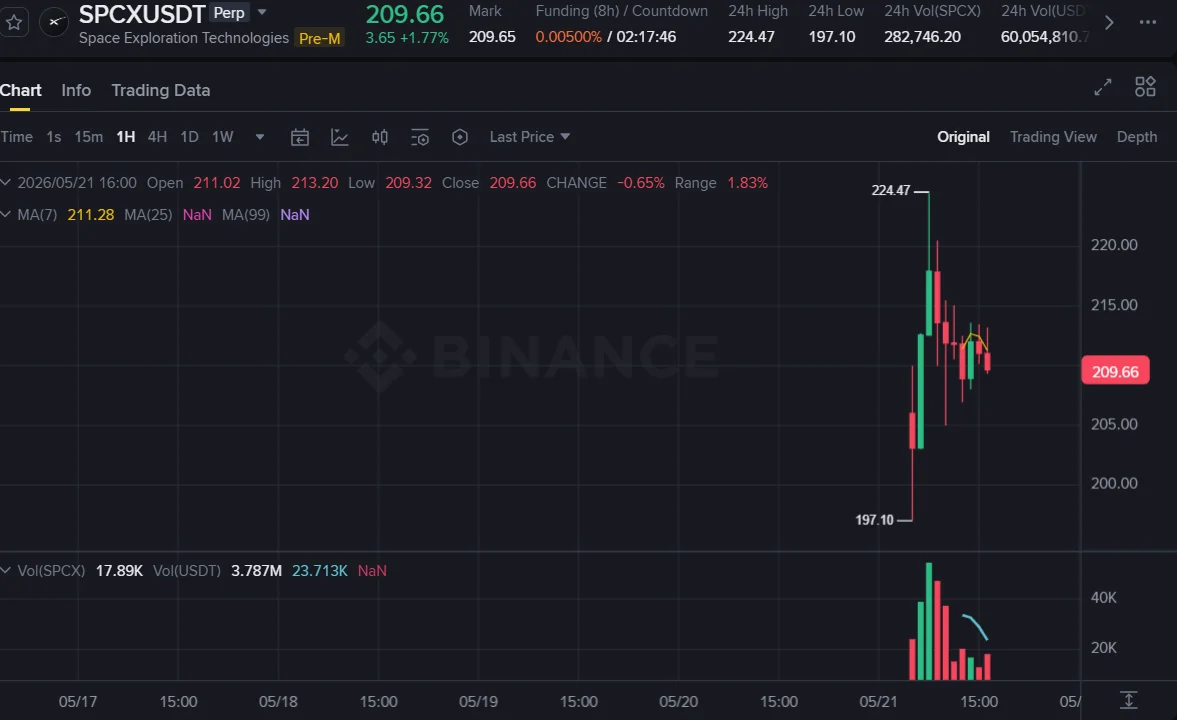Open the calendar go-to-date icon

pyautogui.click(x=300, y=137)
